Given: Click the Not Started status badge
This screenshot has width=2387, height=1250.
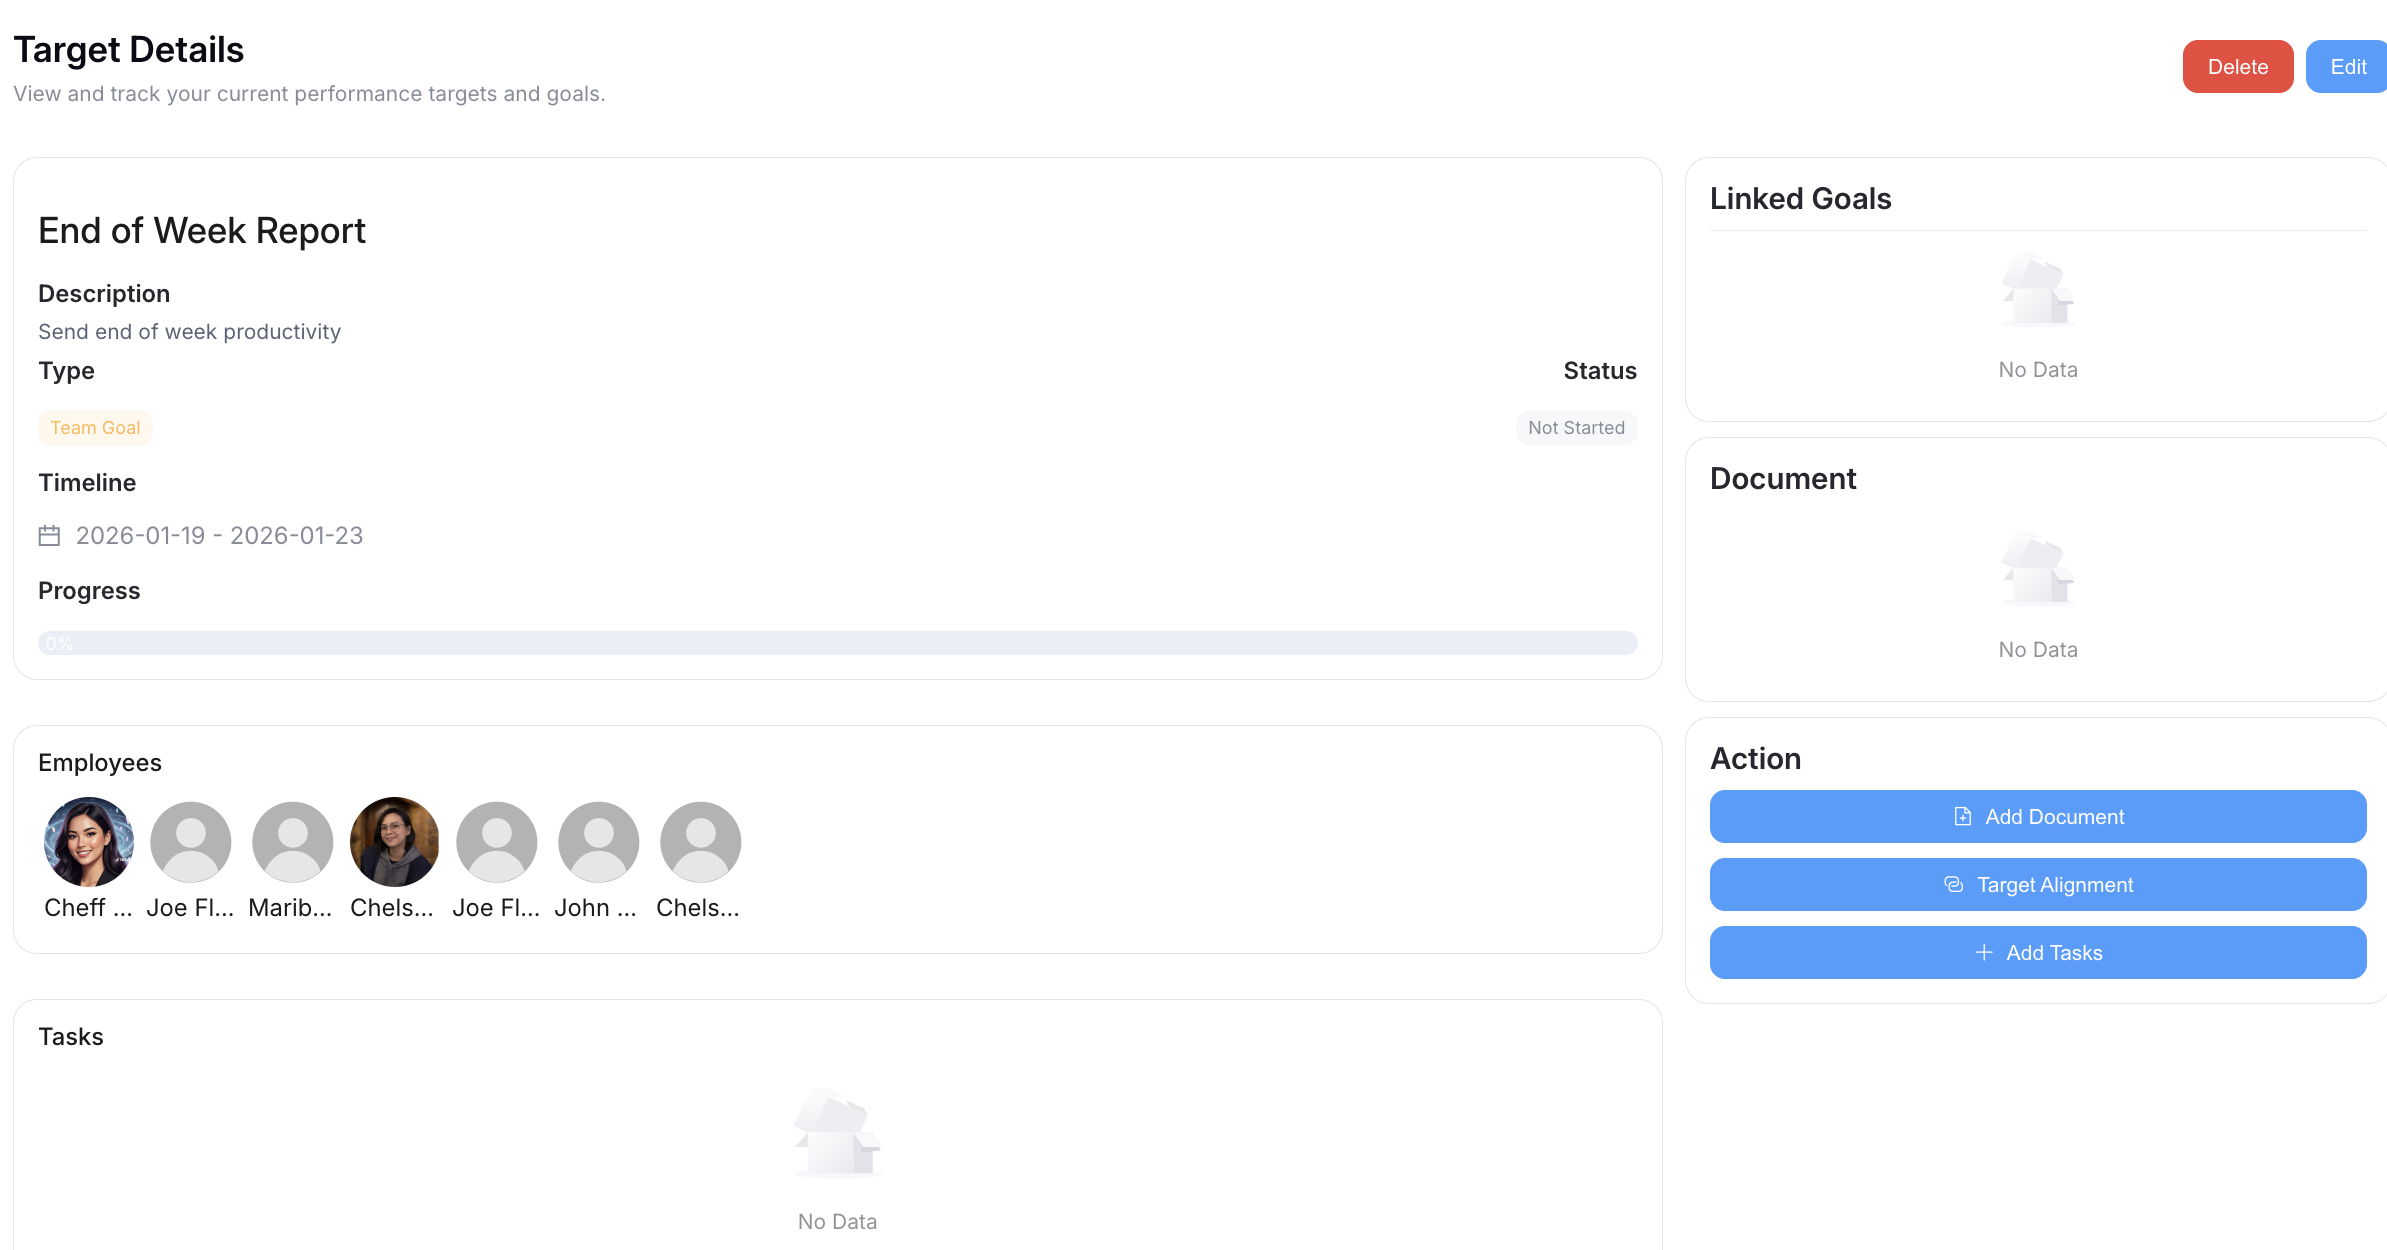Looking at the screenshot, I should click(1575, 428).
